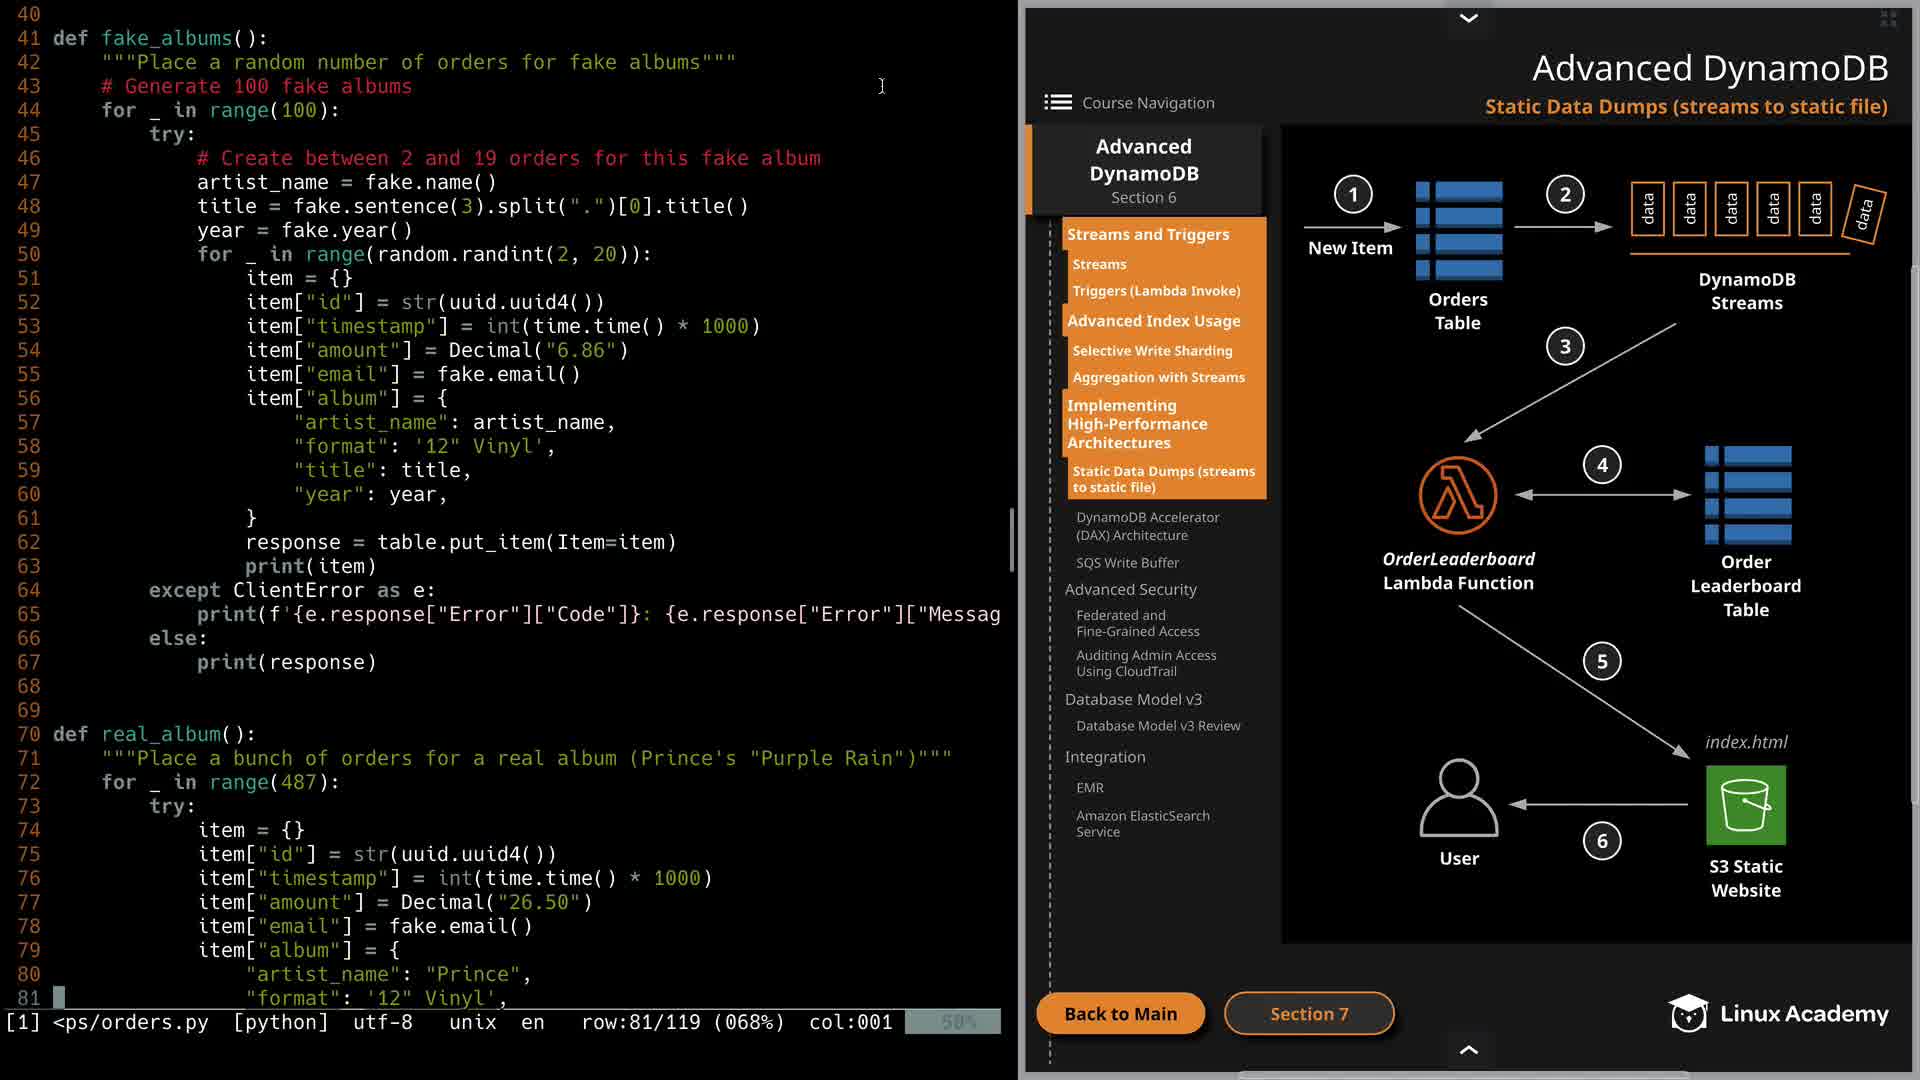Screen dimensions: 1920x1080
Task: Click the 50% position indicator in status line
Action: point(956,1022)
